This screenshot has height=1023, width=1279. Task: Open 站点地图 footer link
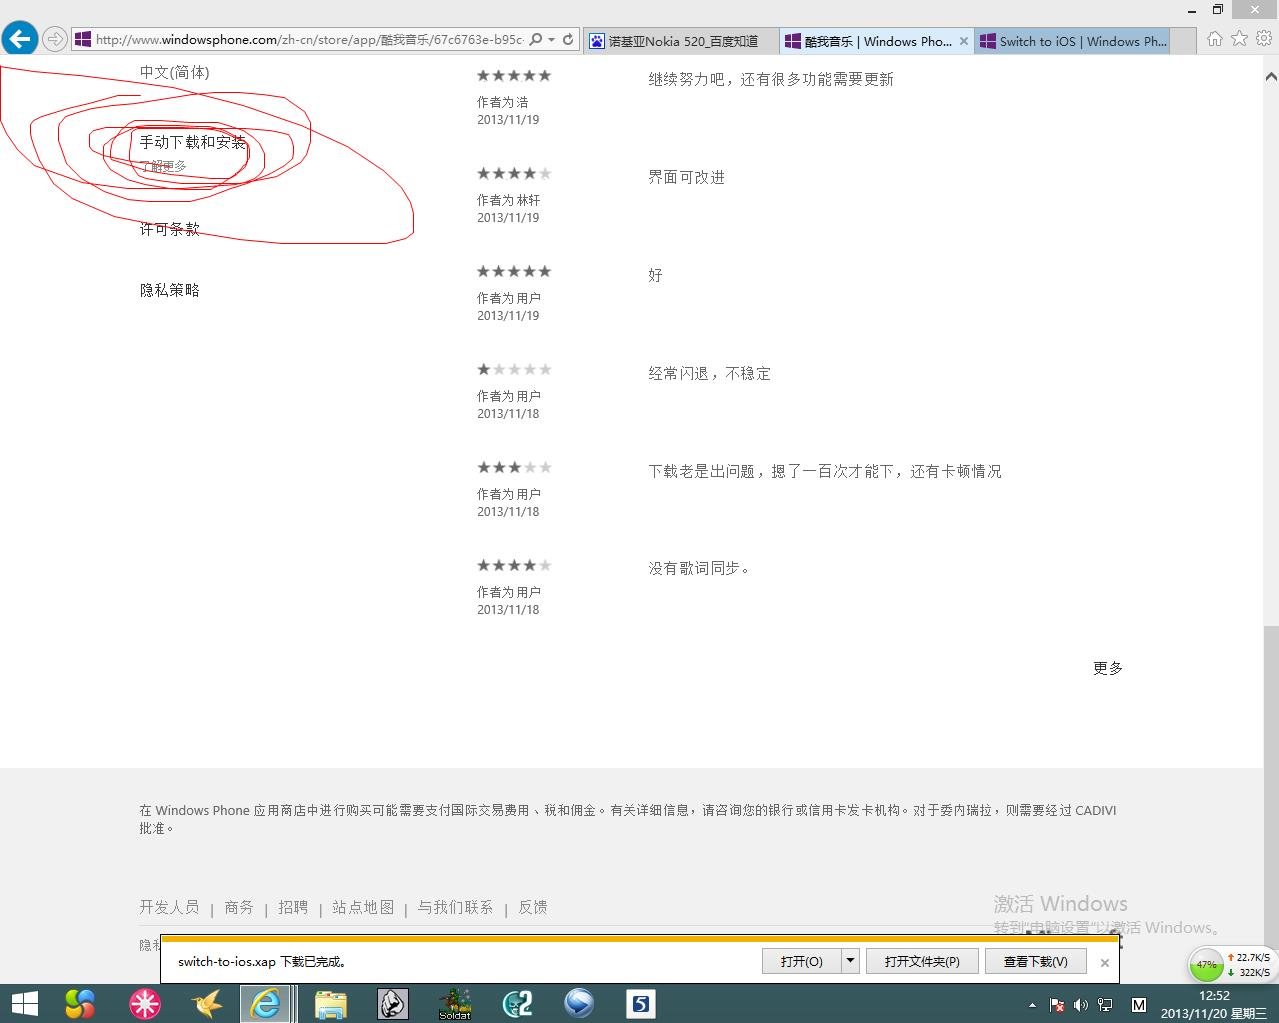point(363,907)
